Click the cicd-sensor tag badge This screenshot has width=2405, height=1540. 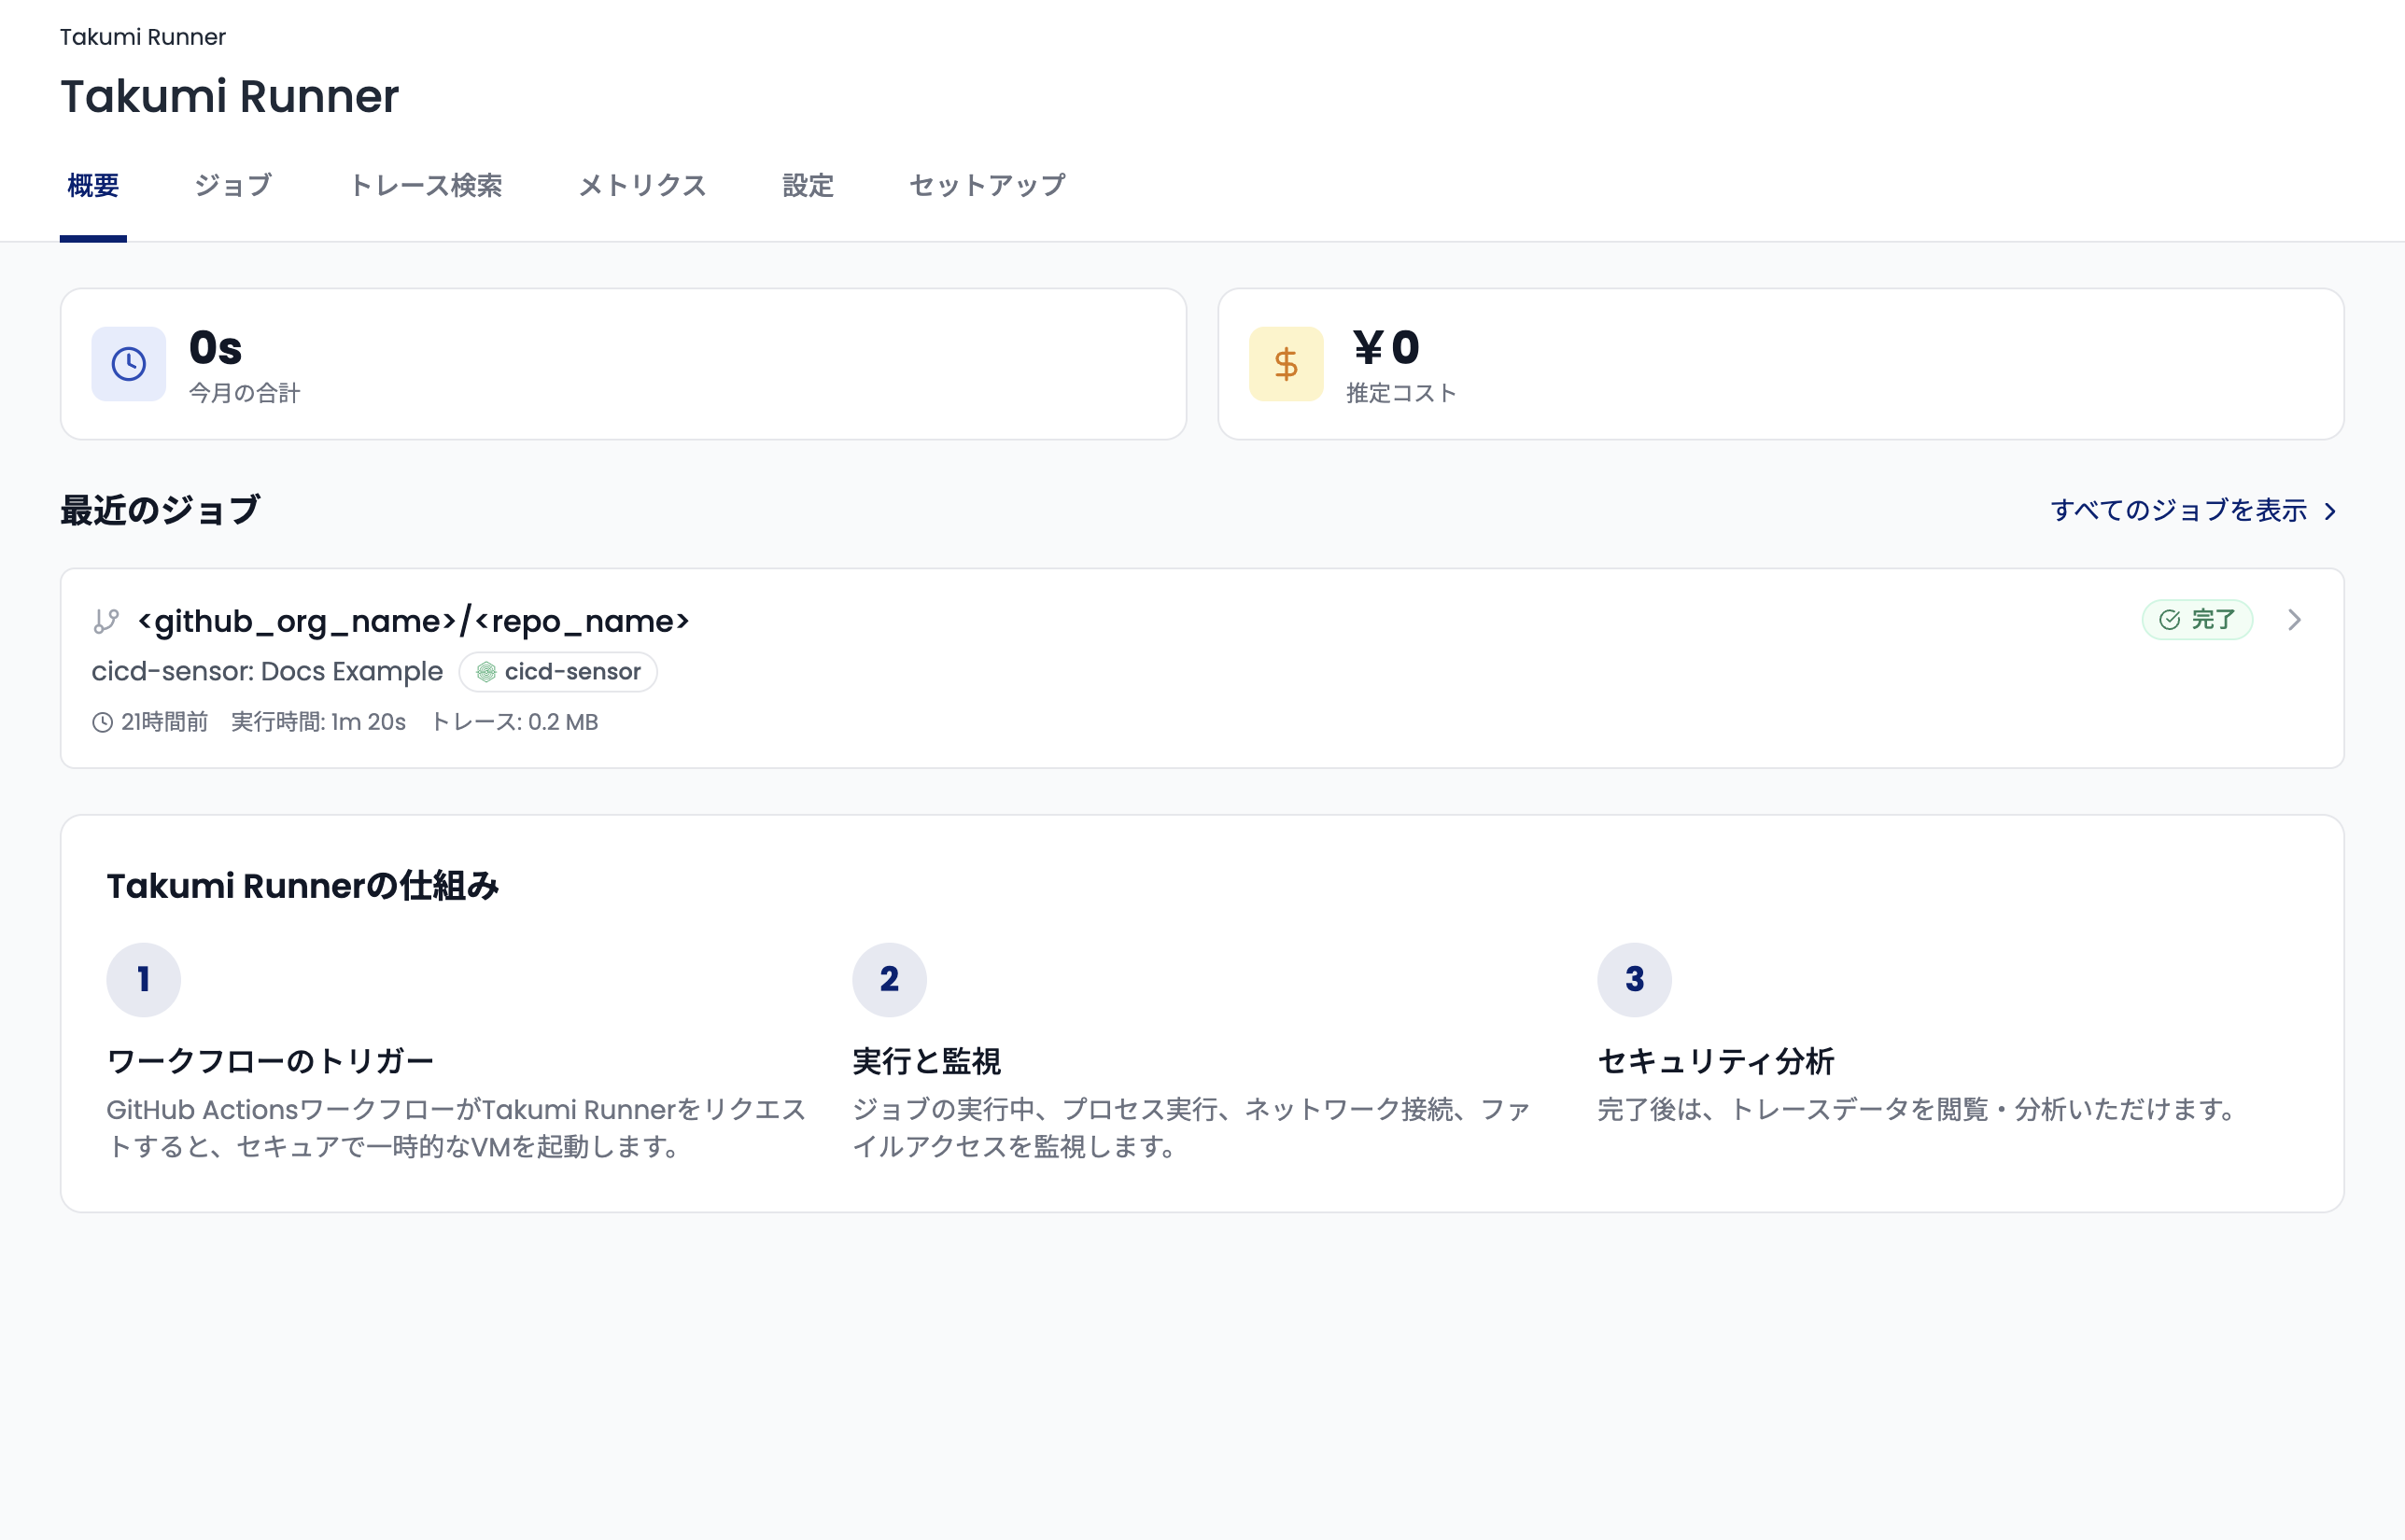click(x=558, y=672)
